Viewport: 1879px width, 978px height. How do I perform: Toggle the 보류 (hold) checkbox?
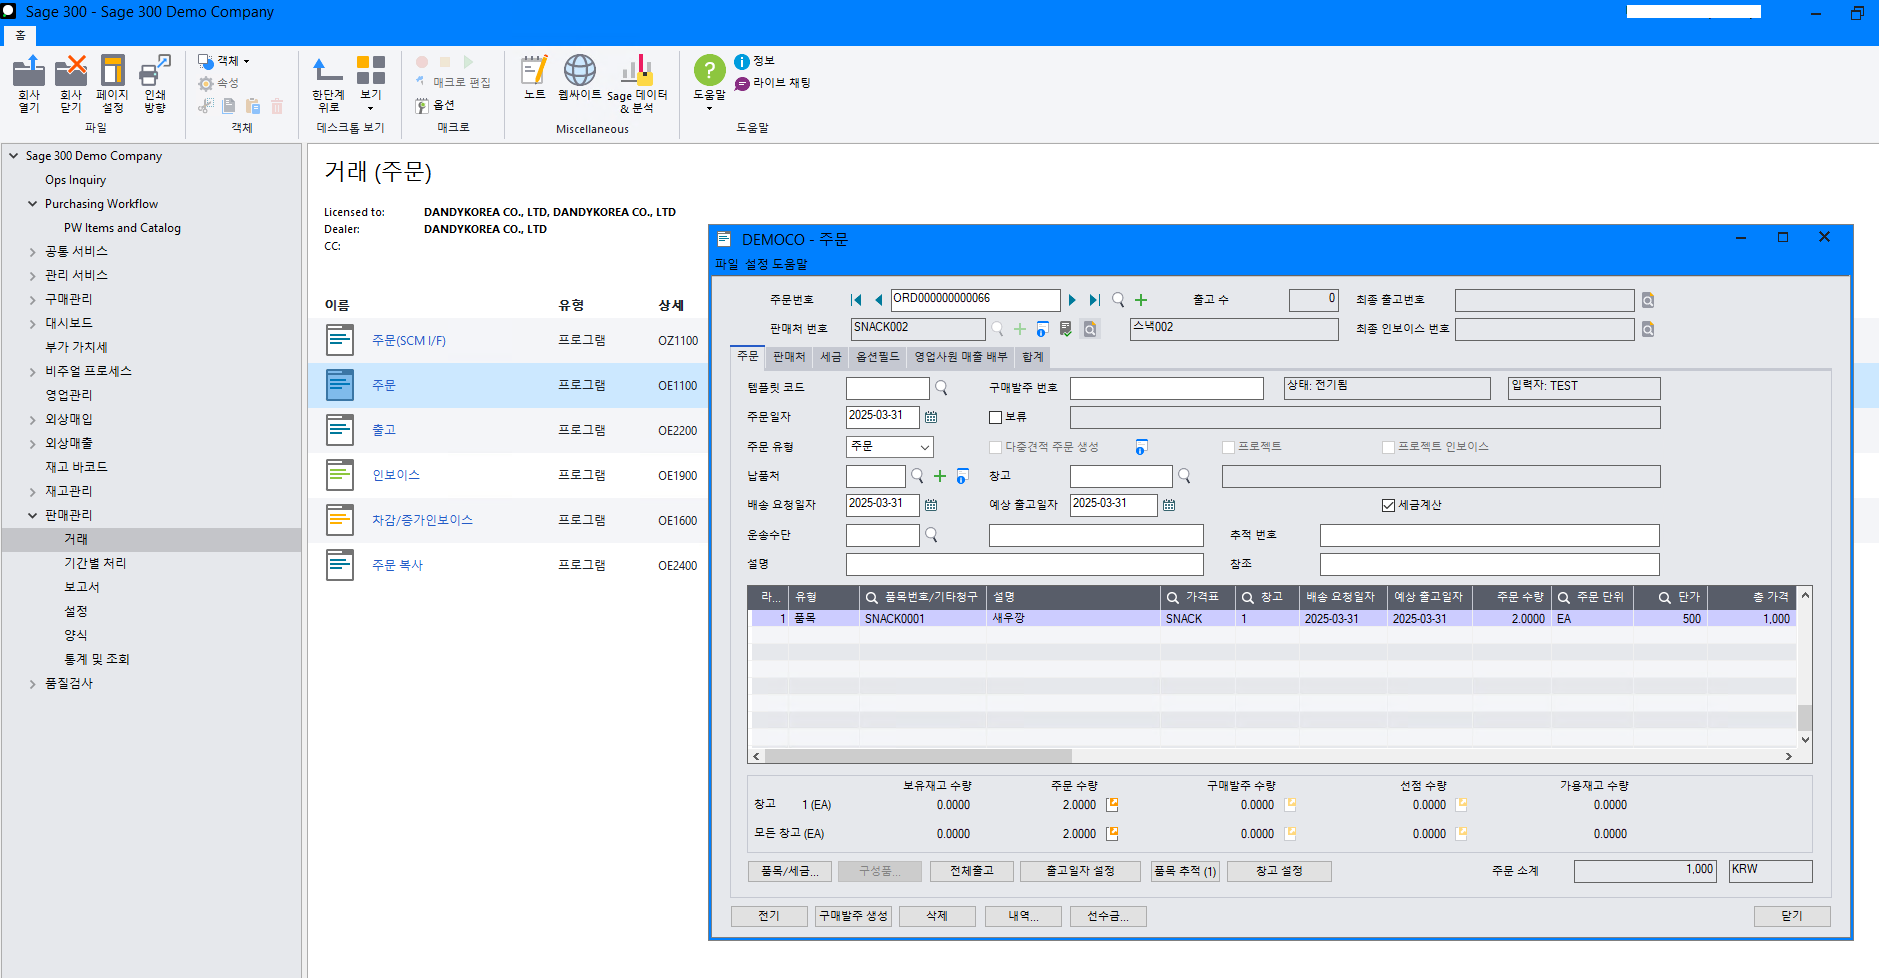pos(995,417)
